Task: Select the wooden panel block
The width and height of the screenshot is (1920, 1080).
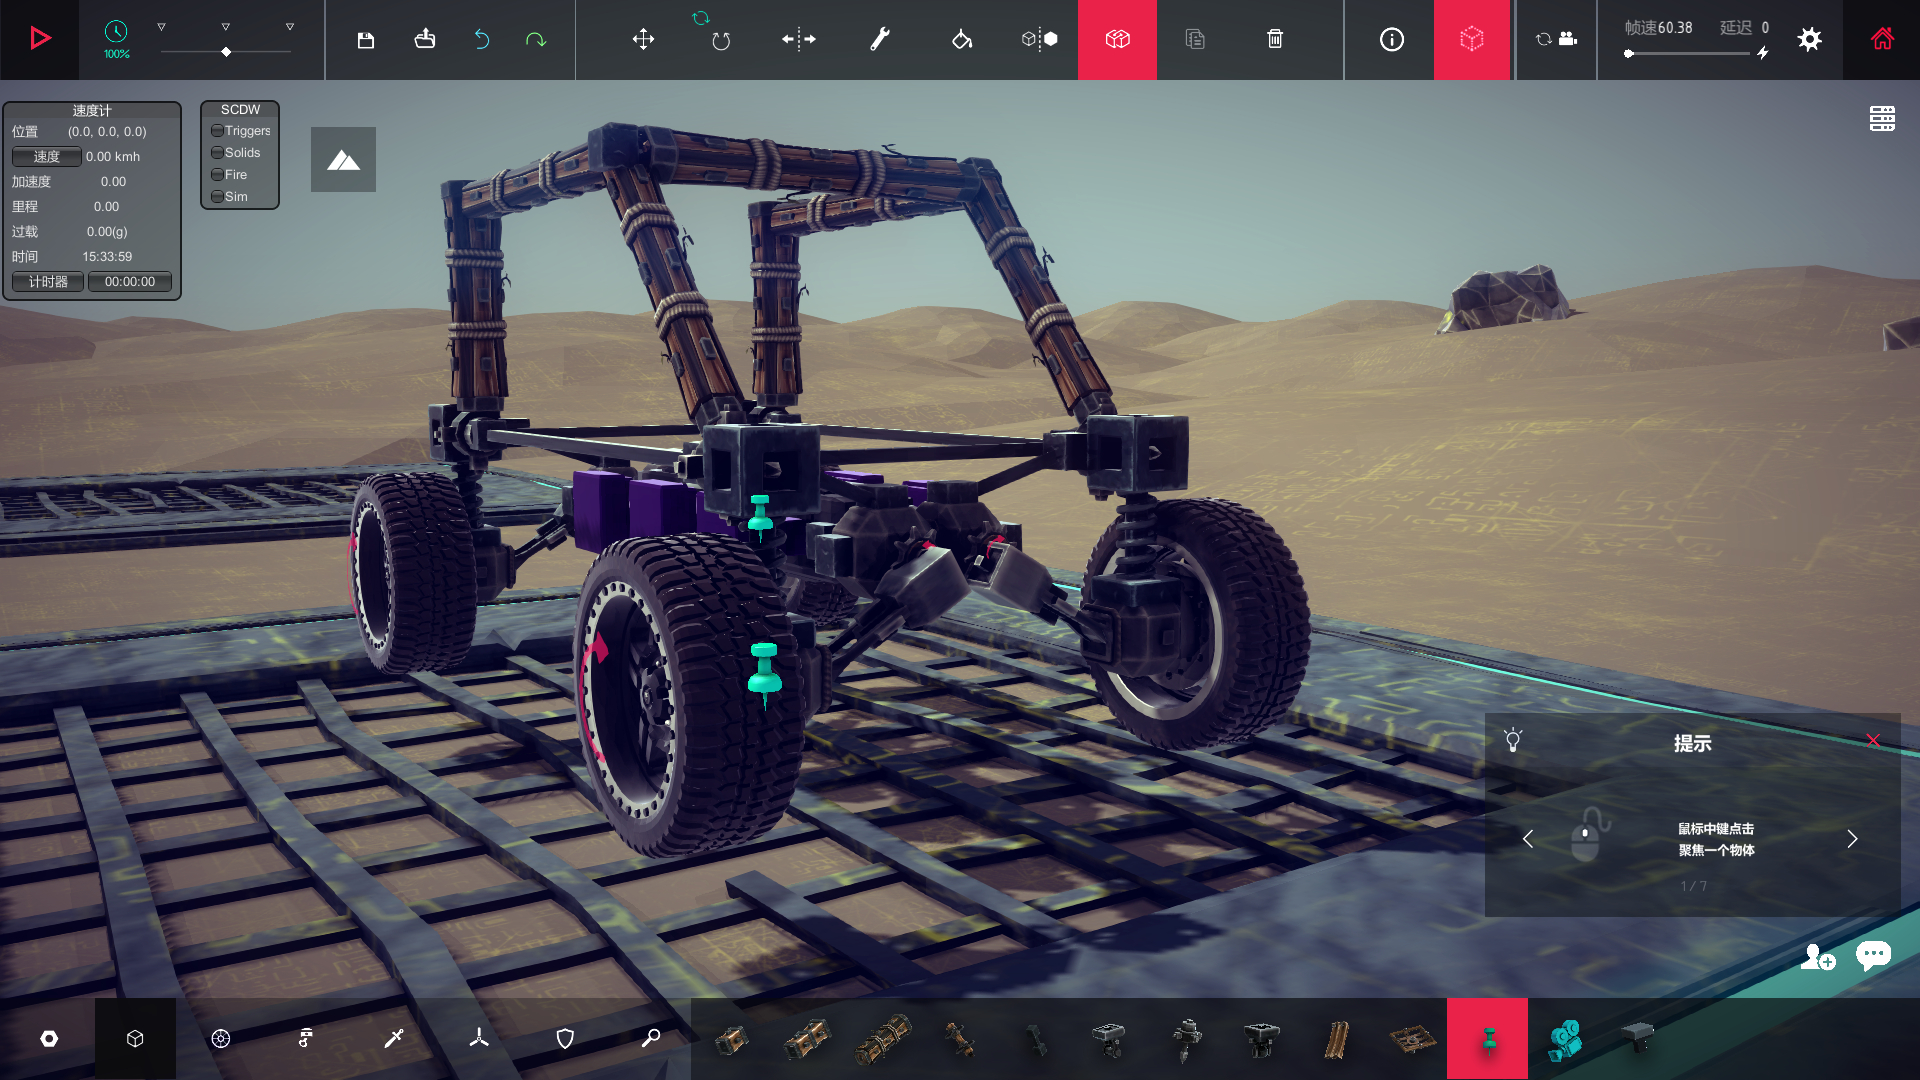Action: click(1412, 1040)
